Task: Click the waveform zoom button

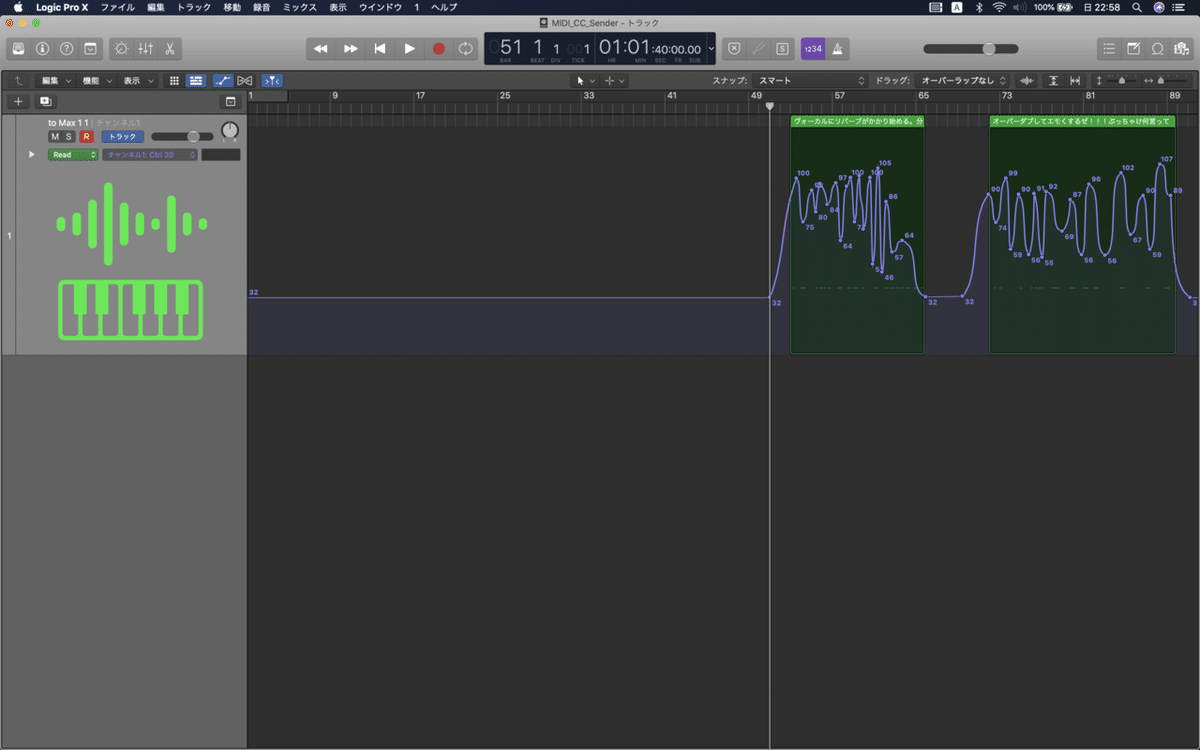Action: pos(1027,80)
